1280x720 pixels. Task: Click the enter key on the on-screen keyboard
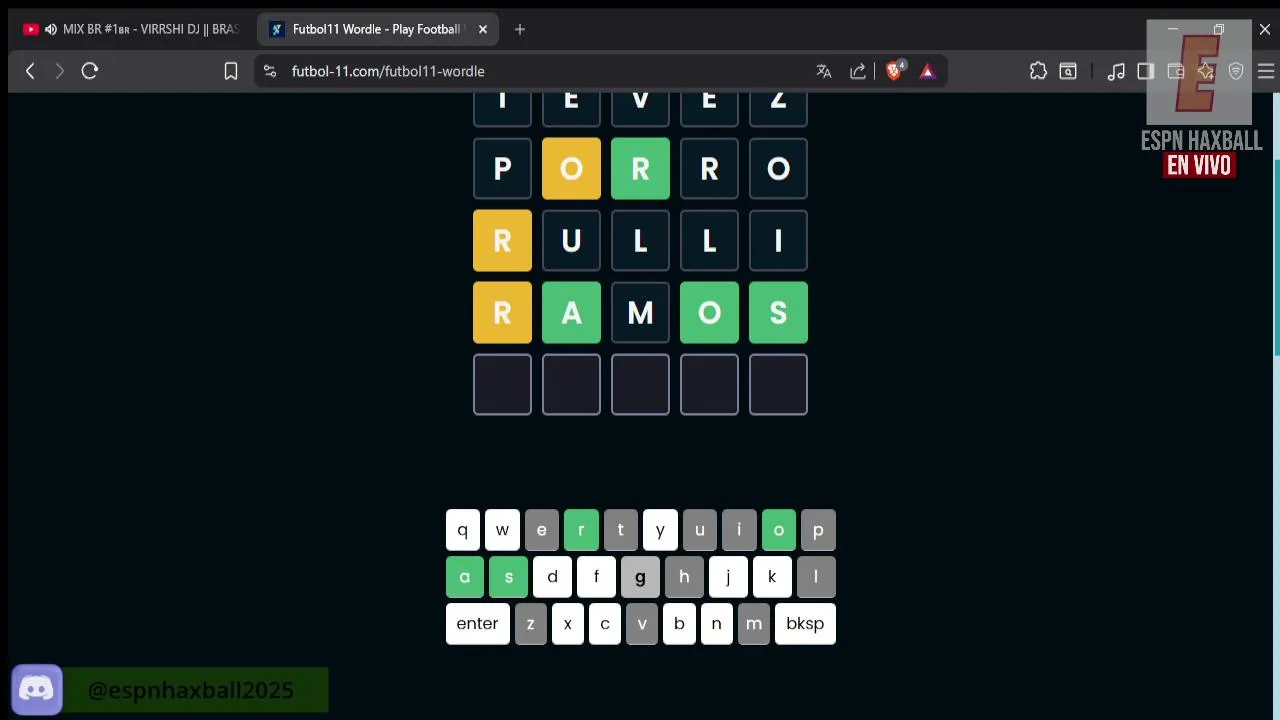(x=477, y=624)
